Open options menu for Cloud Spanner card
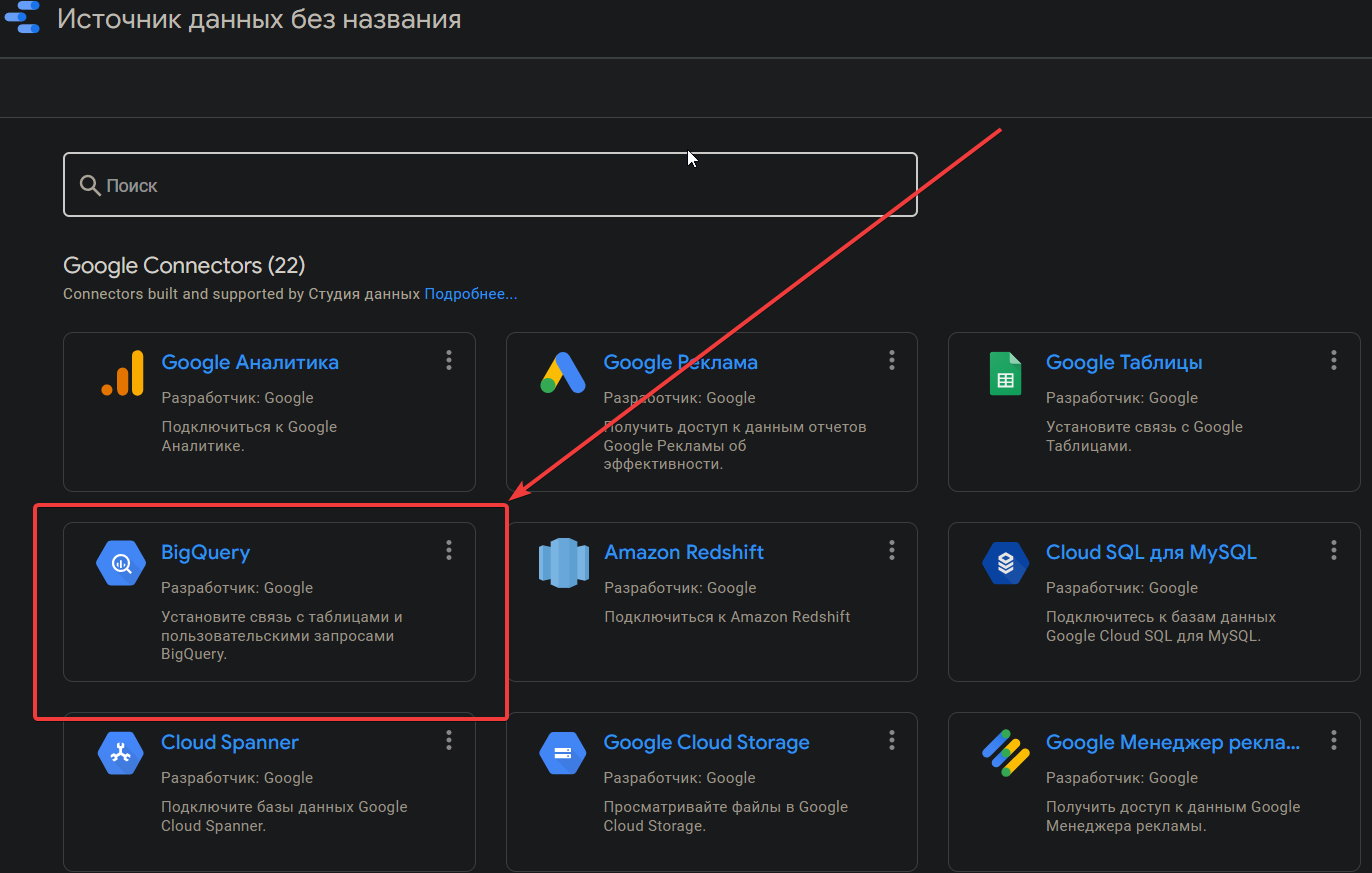Viewport: 1372px width, 873px height. tap(449, 740)
